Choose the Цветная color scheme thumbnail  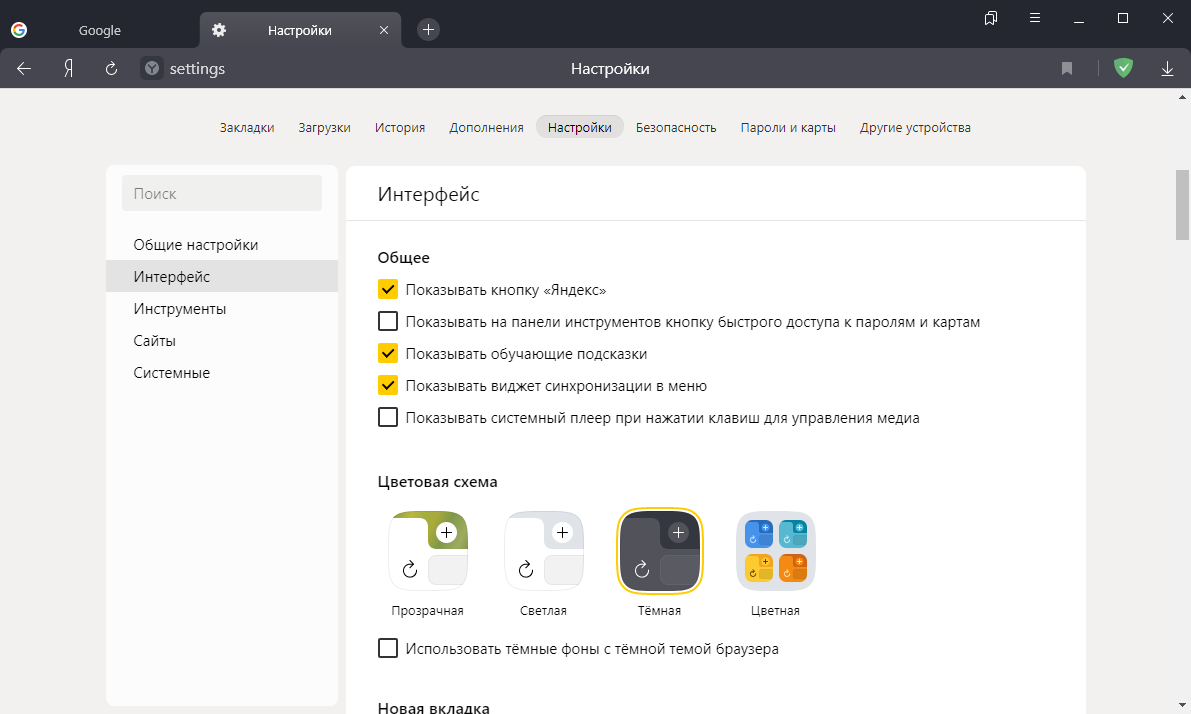(775, 551)
